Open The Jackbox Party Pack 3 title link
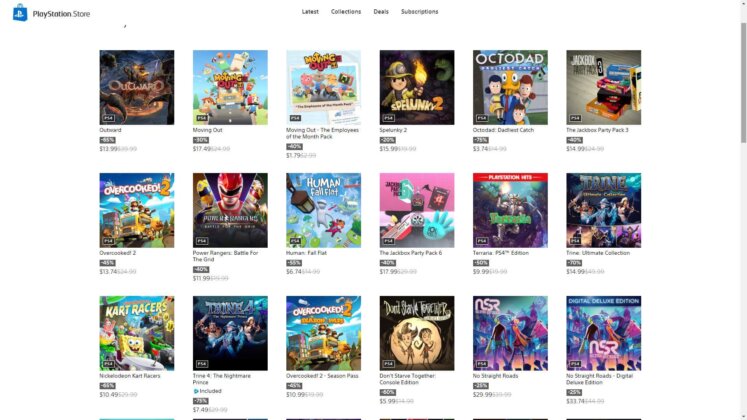This screenshot has height=420, width=747. [x=597, y=130]
